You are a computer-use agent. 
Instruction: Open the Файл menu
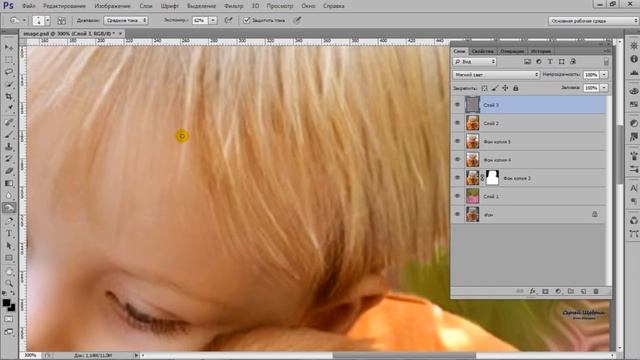click(x=29, y=6)
